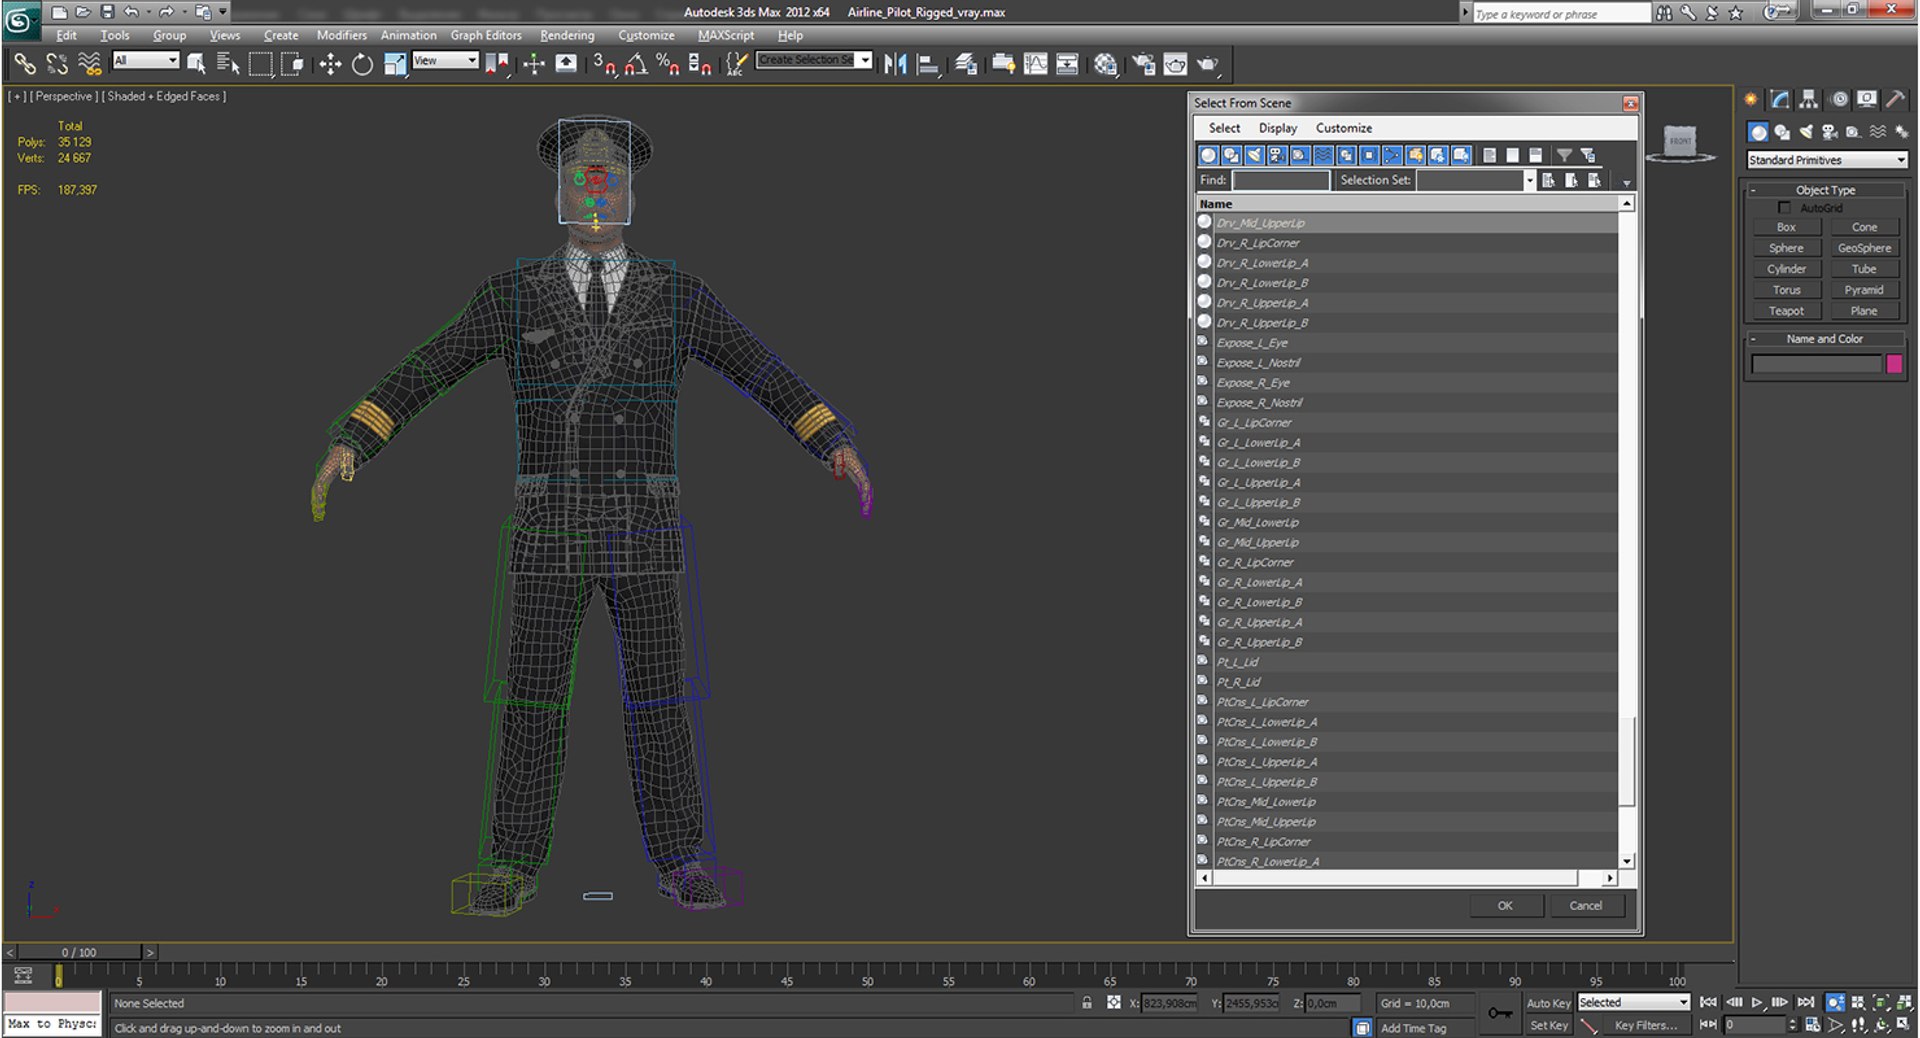Click the Teapot primitive button

pos(1786,311)
